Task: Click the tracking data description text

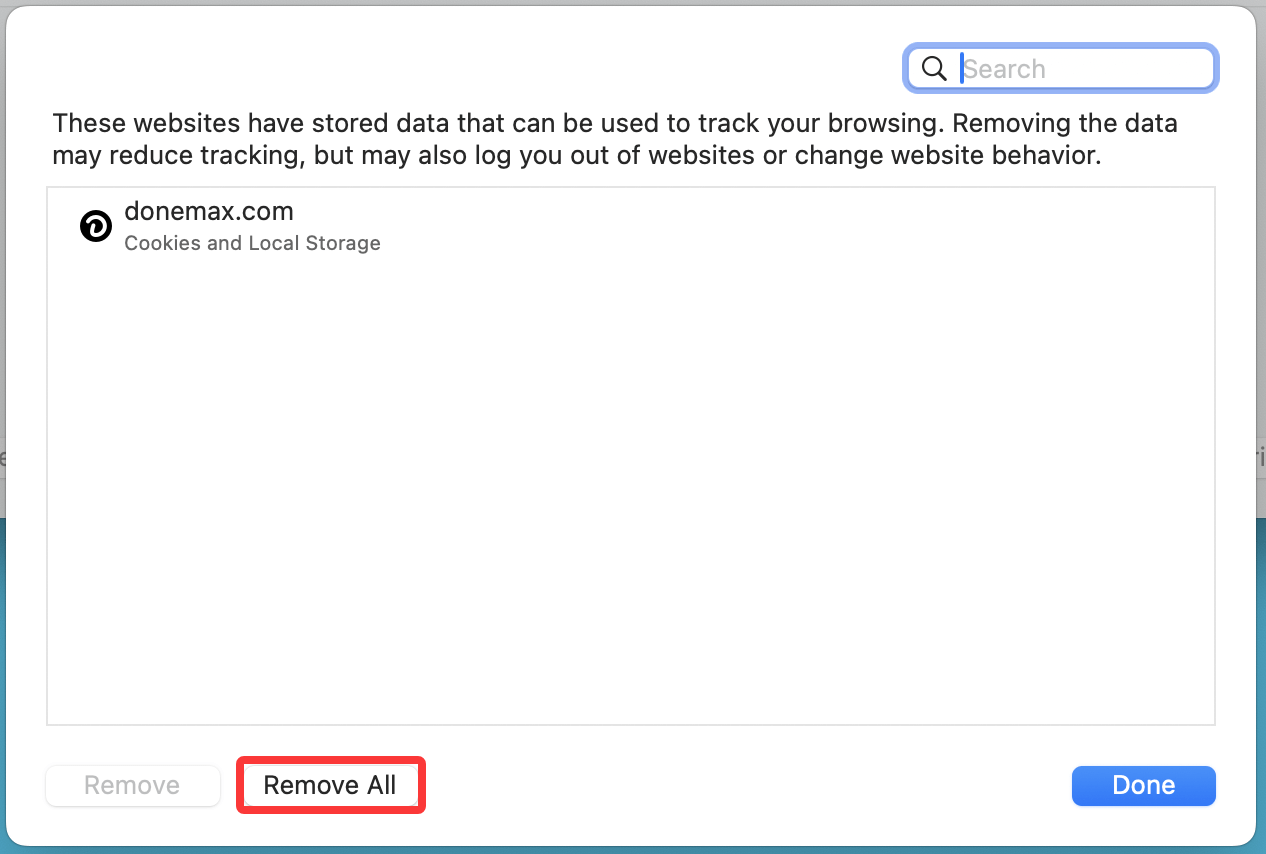Action: pos(614,140)
